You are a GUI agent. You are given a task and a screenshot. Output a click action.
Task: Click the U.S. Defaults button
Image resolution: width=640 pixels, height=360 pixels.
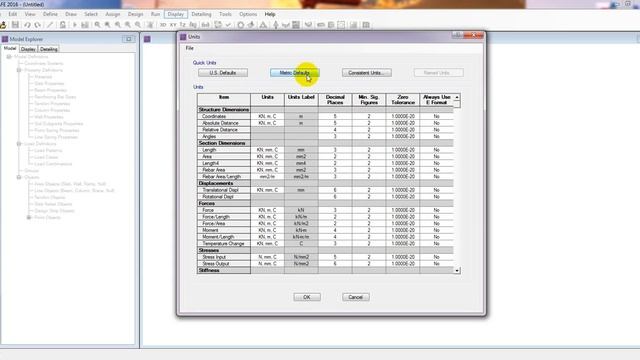(x=223, y=73)
